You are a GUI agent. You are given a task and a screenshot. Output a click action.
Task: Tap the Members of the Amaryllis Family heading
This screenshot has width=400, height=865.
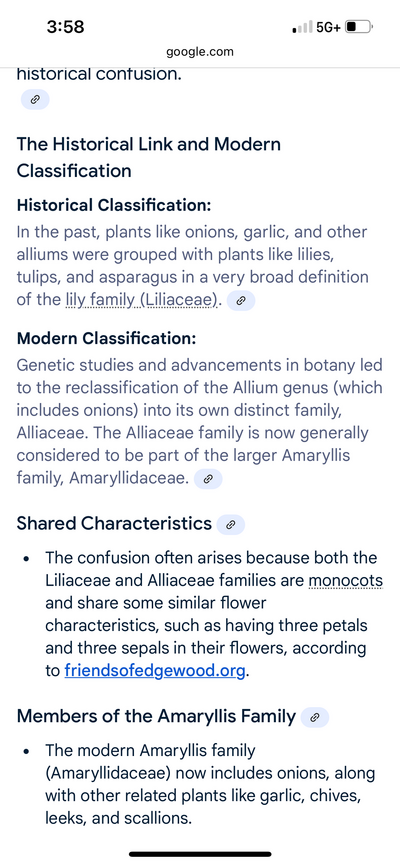[156, 716]
